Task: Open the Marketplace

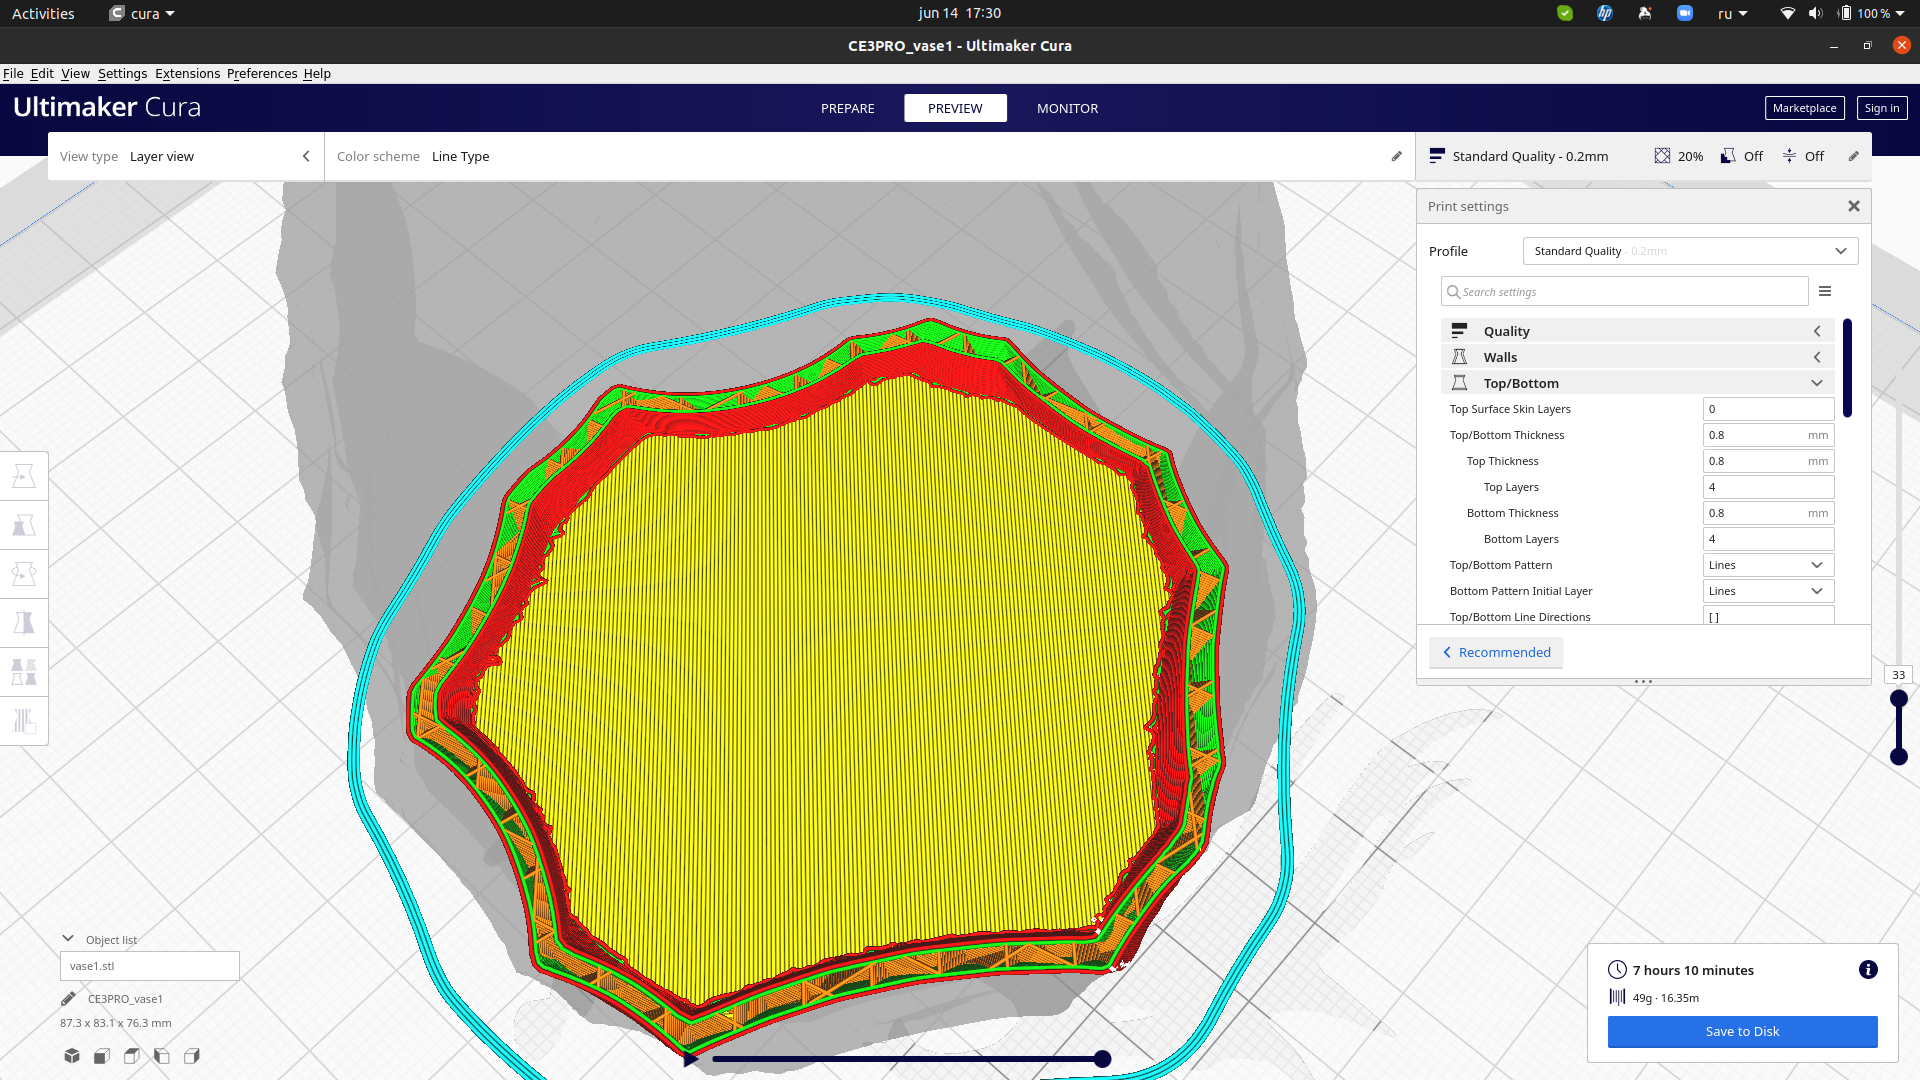Action: click(x=1804, y=108)
